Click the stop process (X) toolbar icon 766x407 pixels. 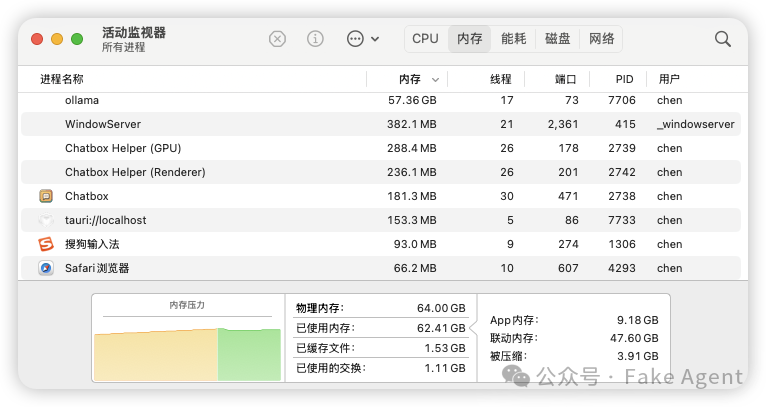click(x=277, y=39)
